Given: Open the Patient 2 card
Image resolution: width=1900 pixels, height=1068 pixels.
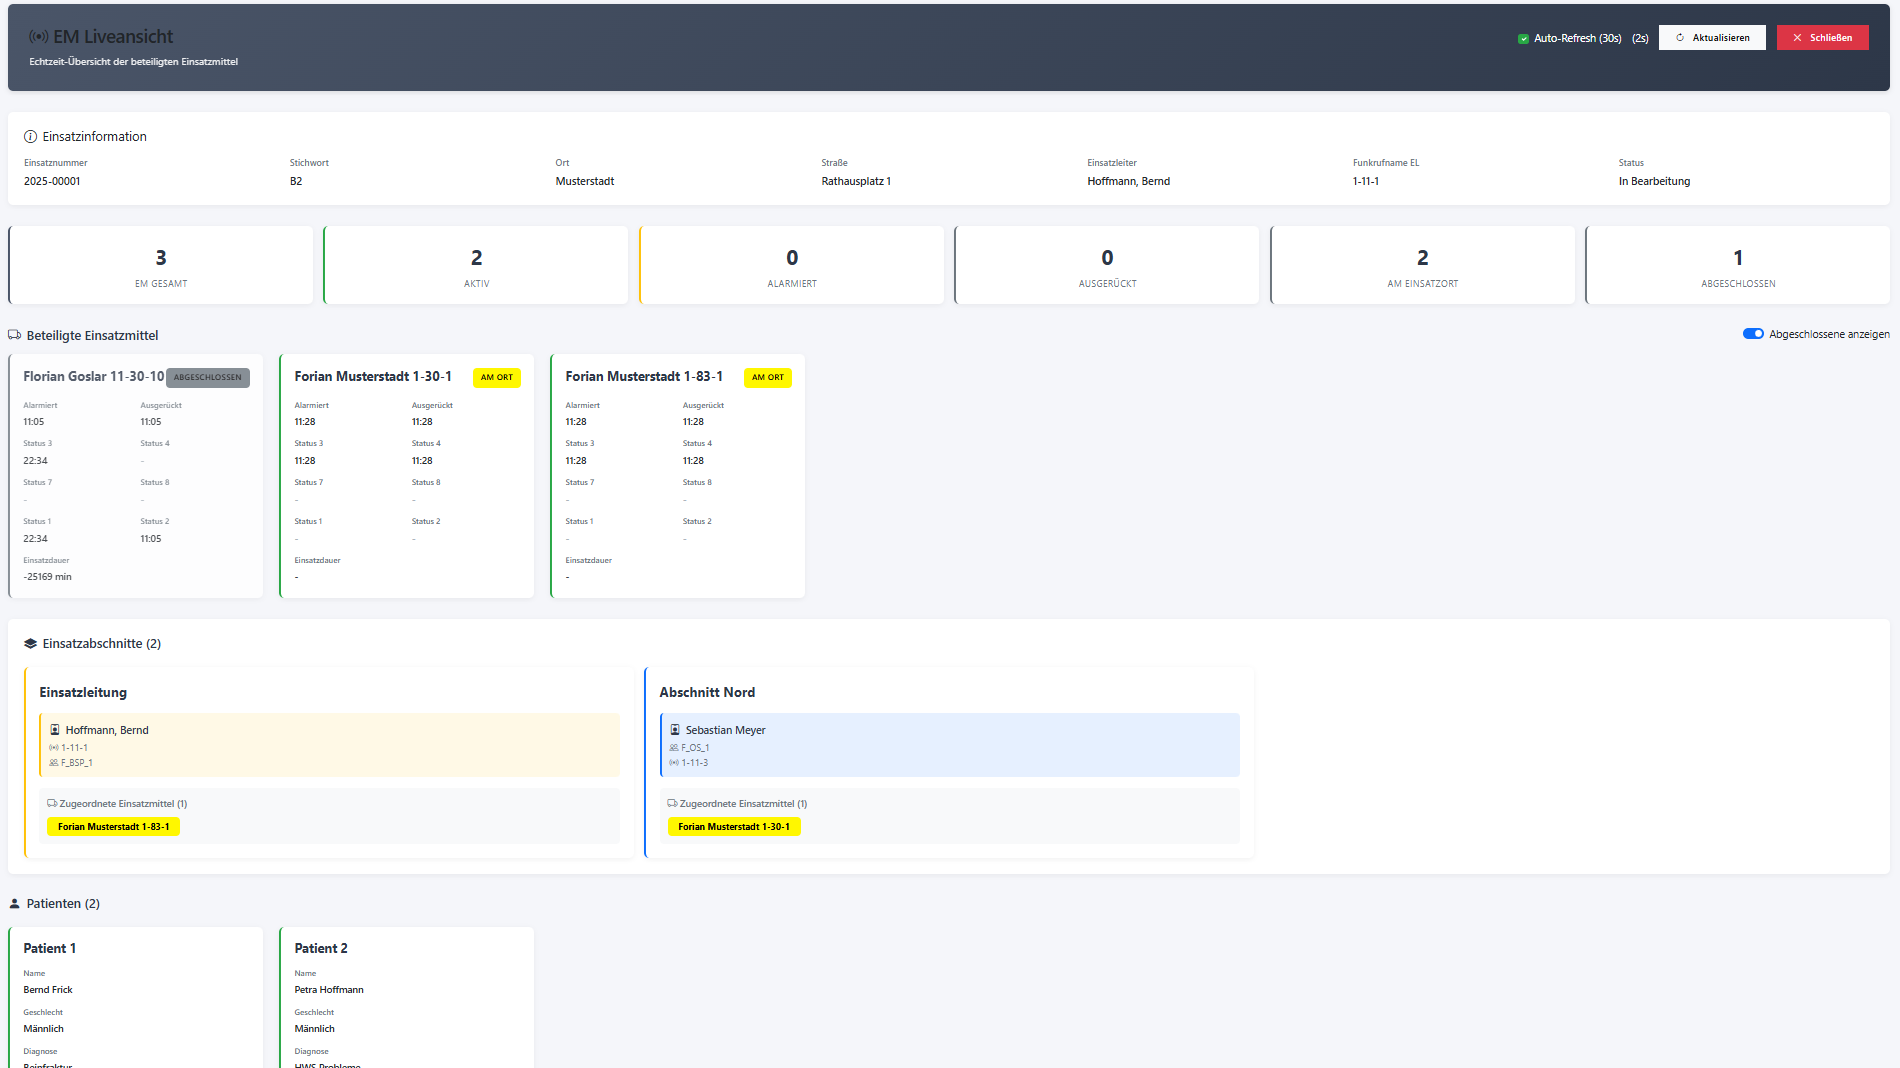Looking at the screenshot, I should click(x=406, y=996).
